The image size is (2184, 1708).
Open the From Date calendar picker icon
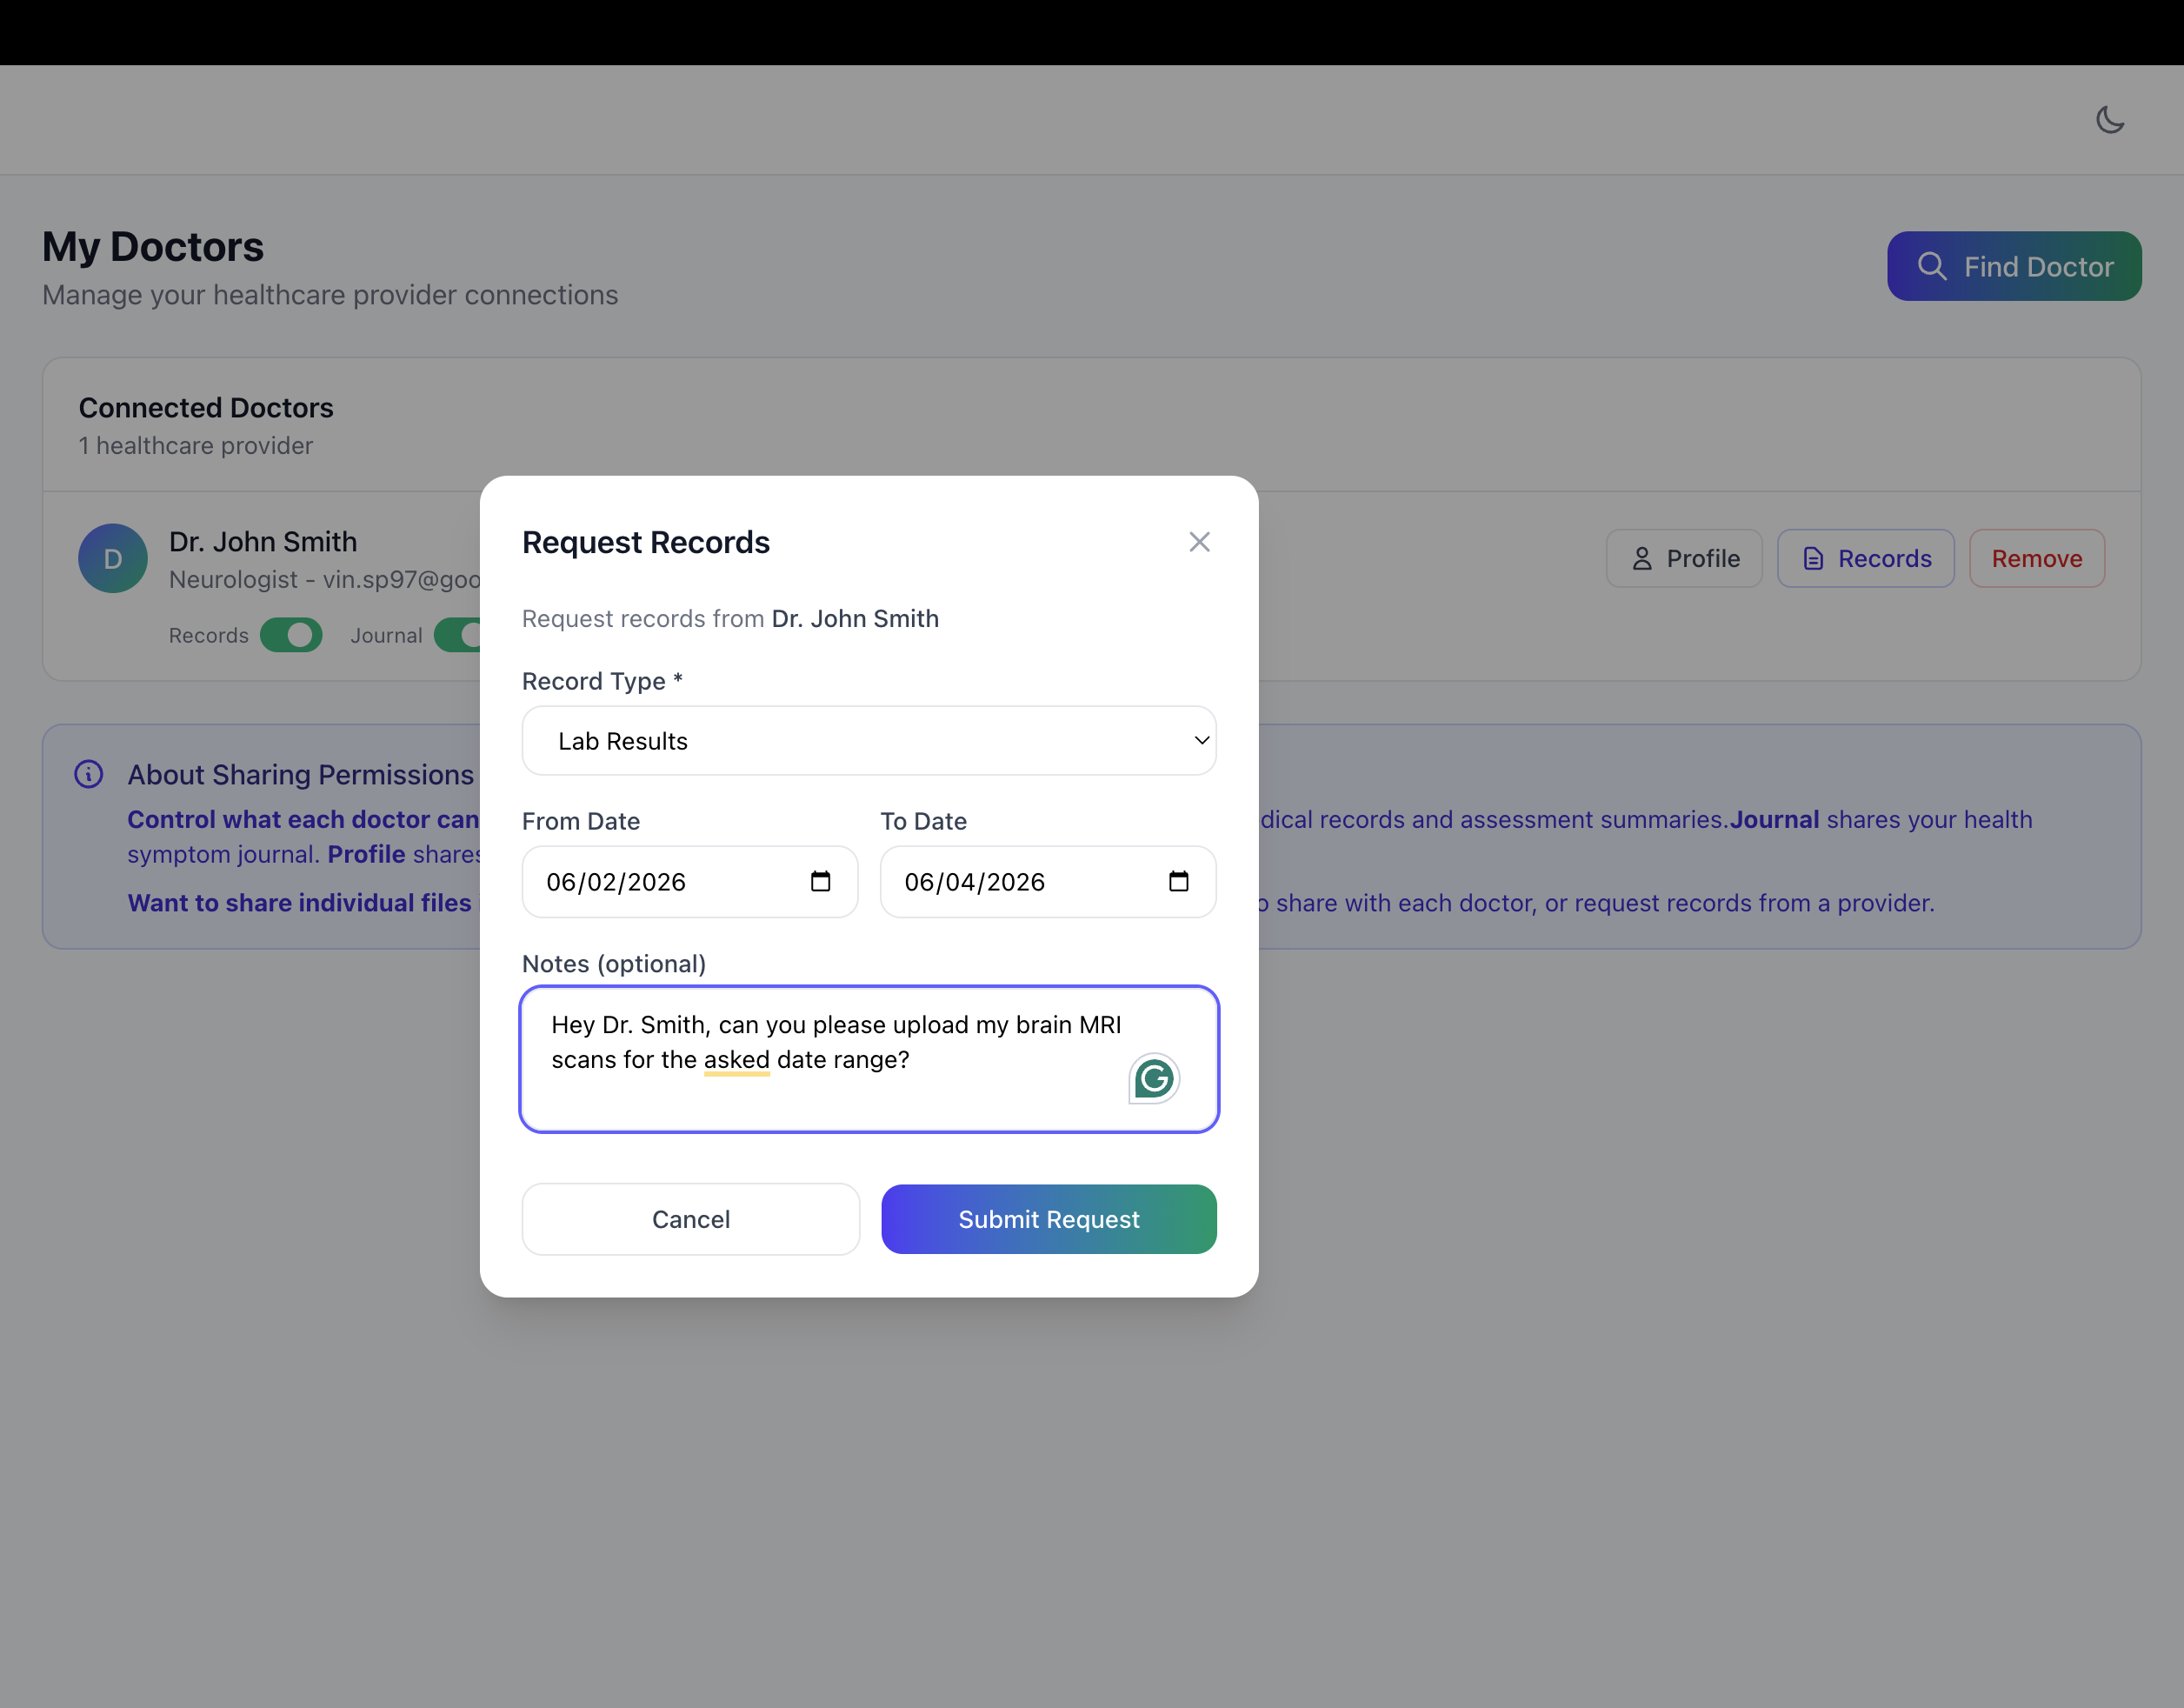tap(820, 881)
